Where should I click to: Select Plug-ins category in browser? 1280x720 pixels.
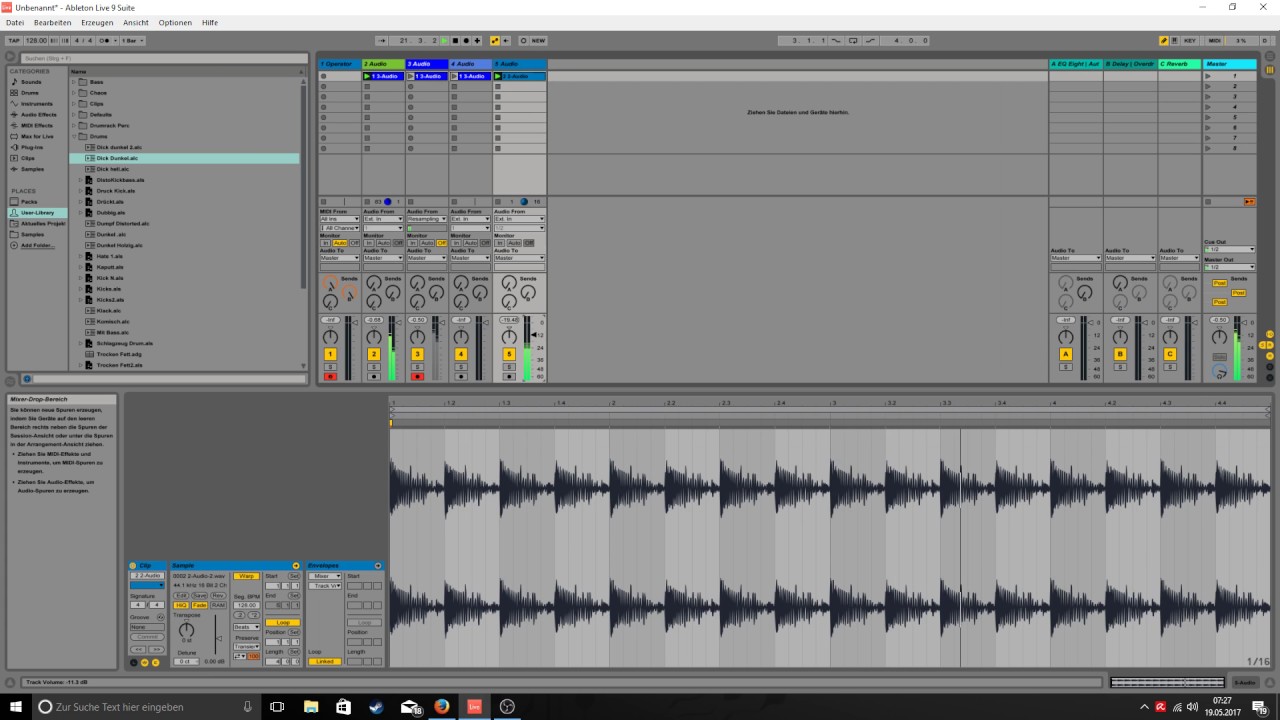point(32,147)
